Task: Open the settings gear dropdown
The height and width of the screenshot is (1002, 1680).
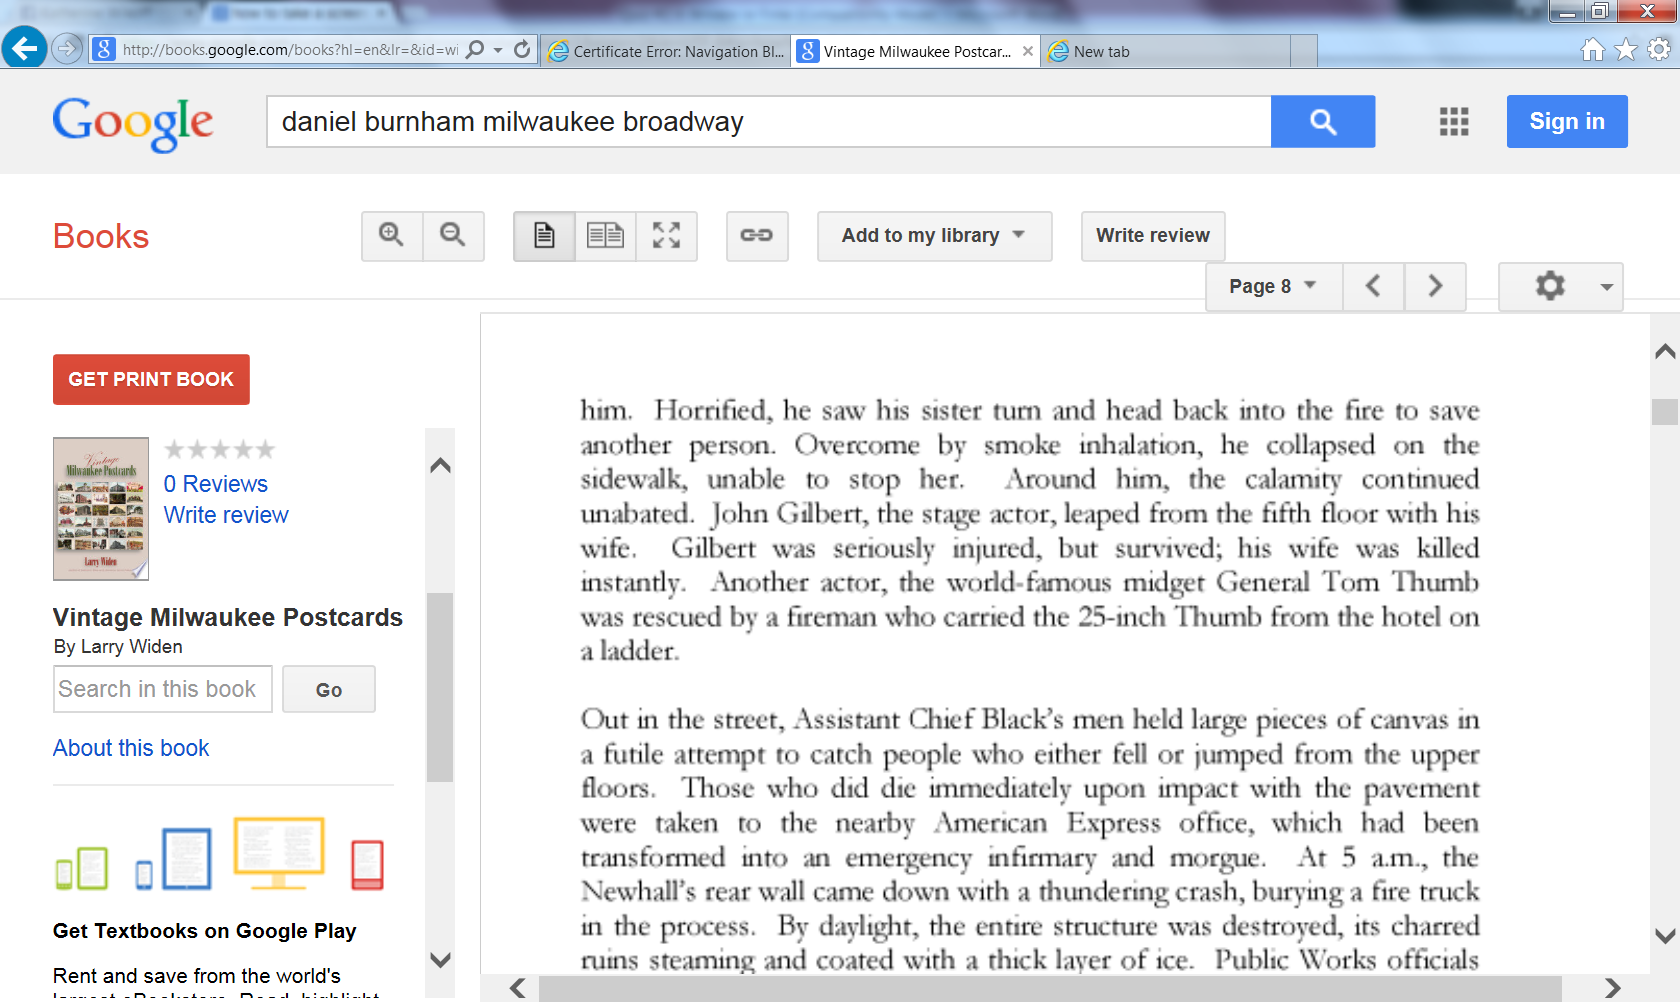Action: (x=1559, y=287)
